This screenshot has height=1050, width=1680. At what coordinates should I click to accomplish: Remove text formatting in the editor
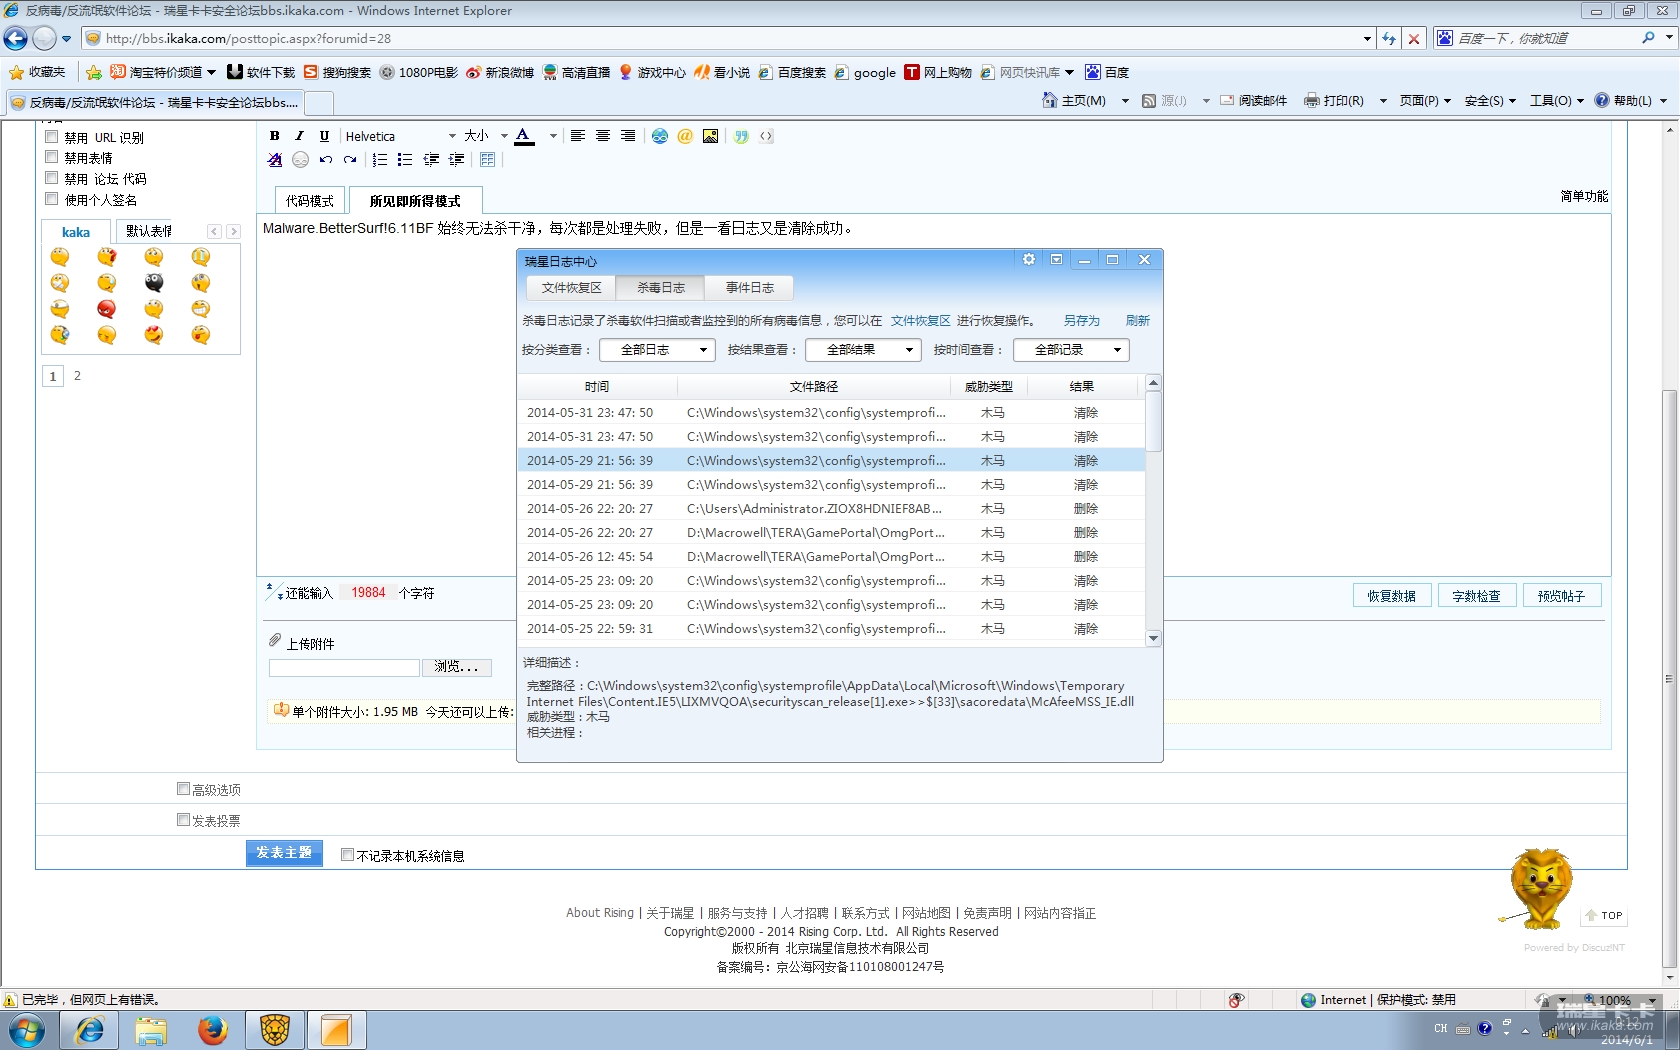tap(275, 160)
